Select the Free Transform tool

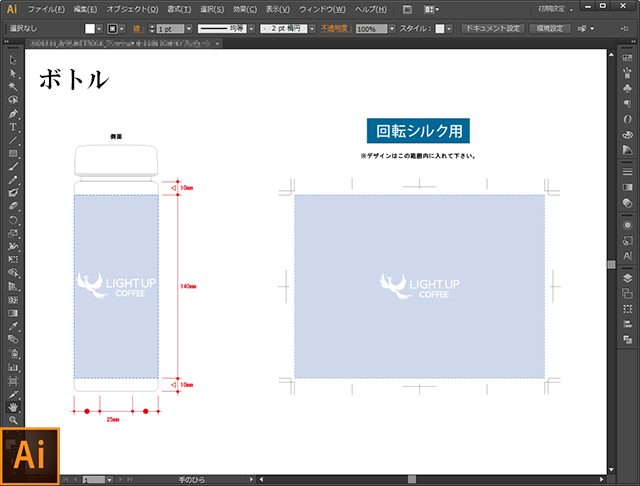click(x=13, y=260)
